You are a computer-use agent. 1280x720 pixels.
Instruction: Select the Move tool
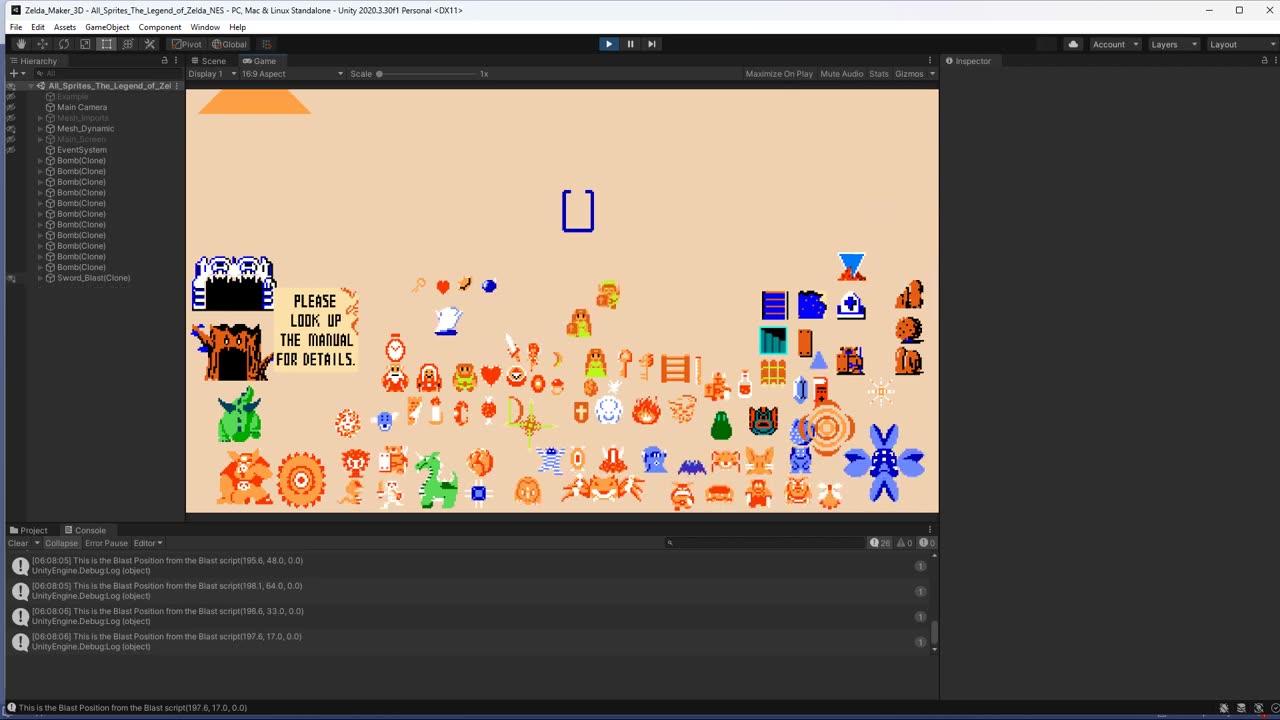point(42,44)
